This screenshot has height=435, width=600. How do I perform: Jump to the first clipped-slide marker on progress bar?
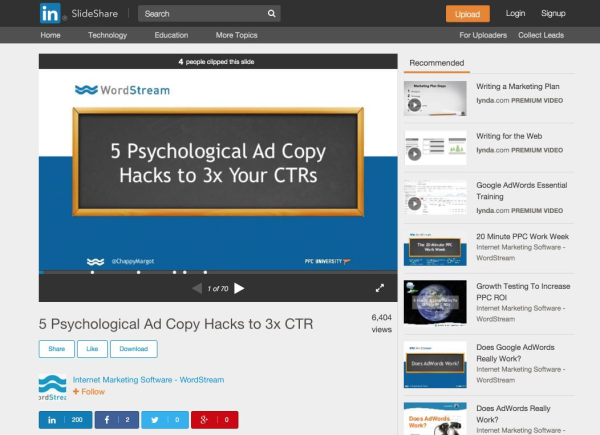point(93,272)
